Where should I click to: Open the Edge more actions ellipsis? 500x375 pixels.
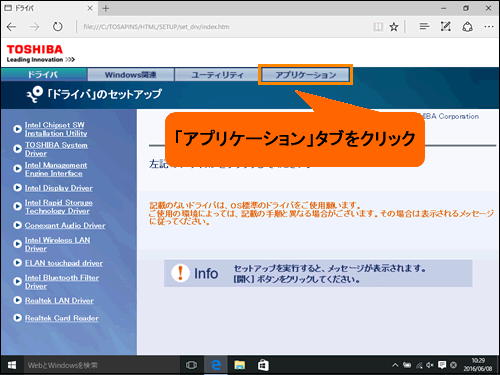click(x=489, y=26)
